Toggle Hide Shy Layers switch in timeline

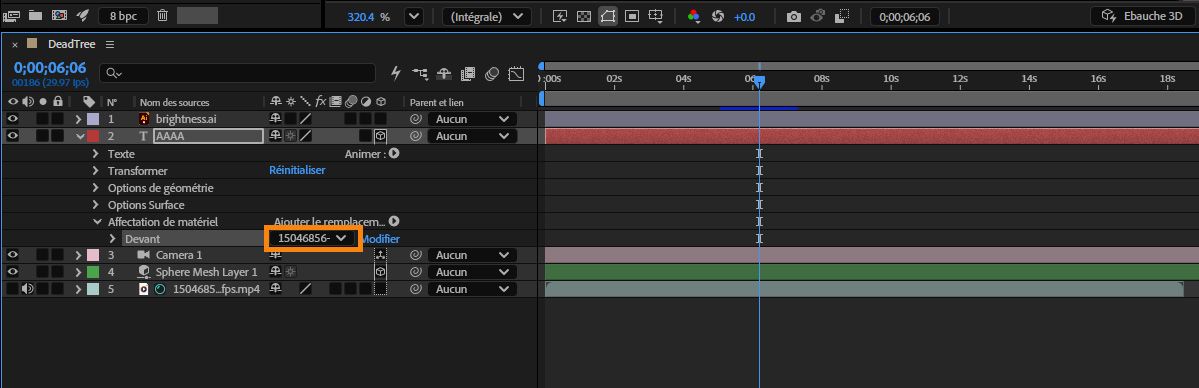coord(444,73)
